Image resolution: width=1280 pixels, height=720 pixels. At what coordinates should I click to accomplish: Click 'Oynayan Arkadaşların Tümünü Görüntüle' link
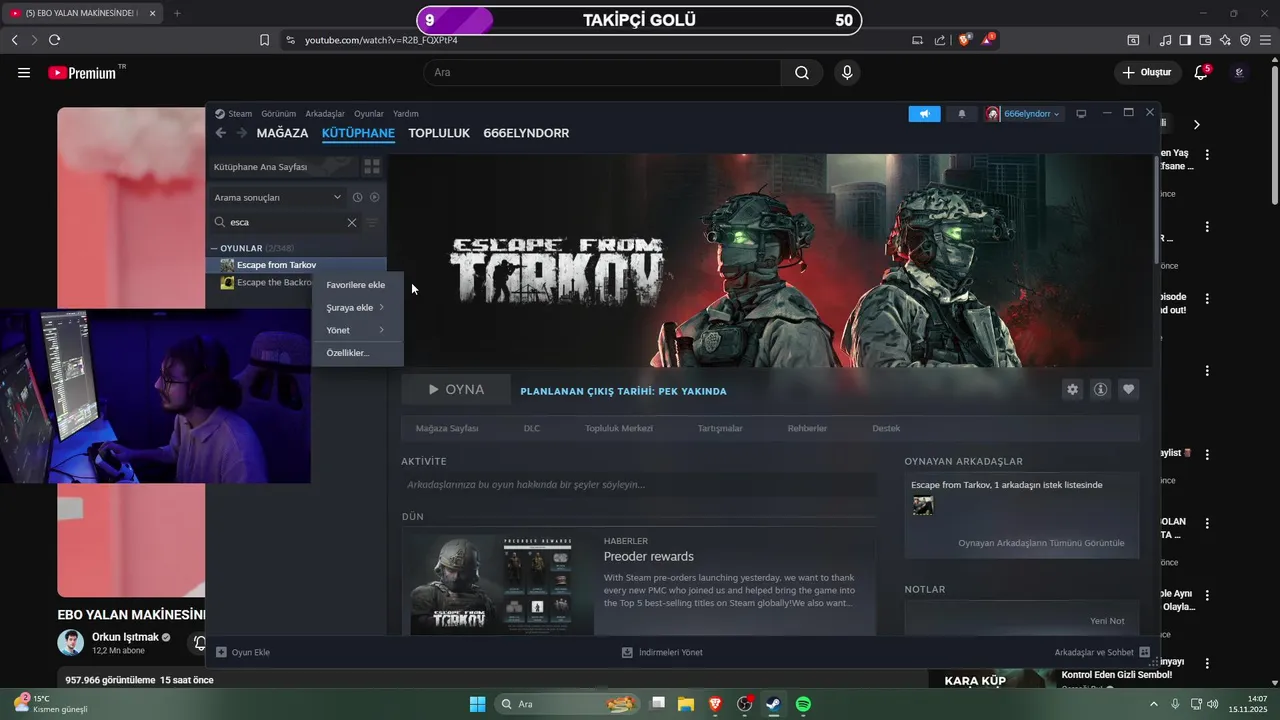point(1041,543)
